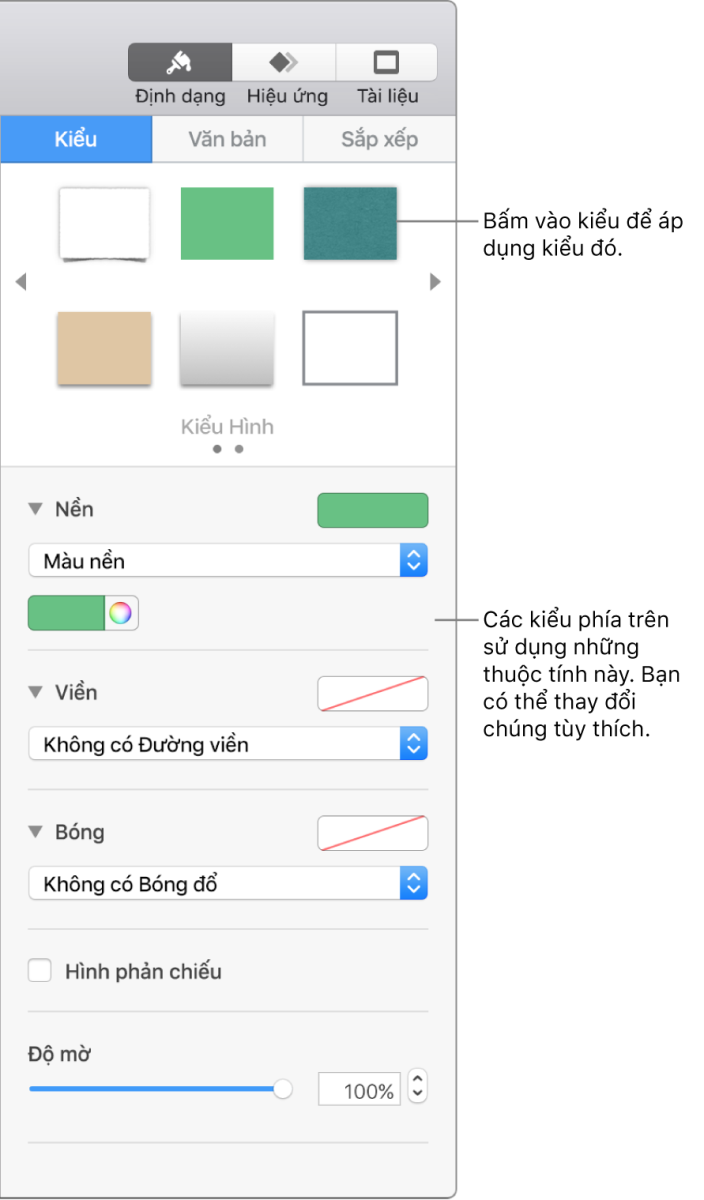Click the opacity percentage stepper arrows
Image resolution: width=704 pixels, height=1200 pixels.
[418, 1087]
